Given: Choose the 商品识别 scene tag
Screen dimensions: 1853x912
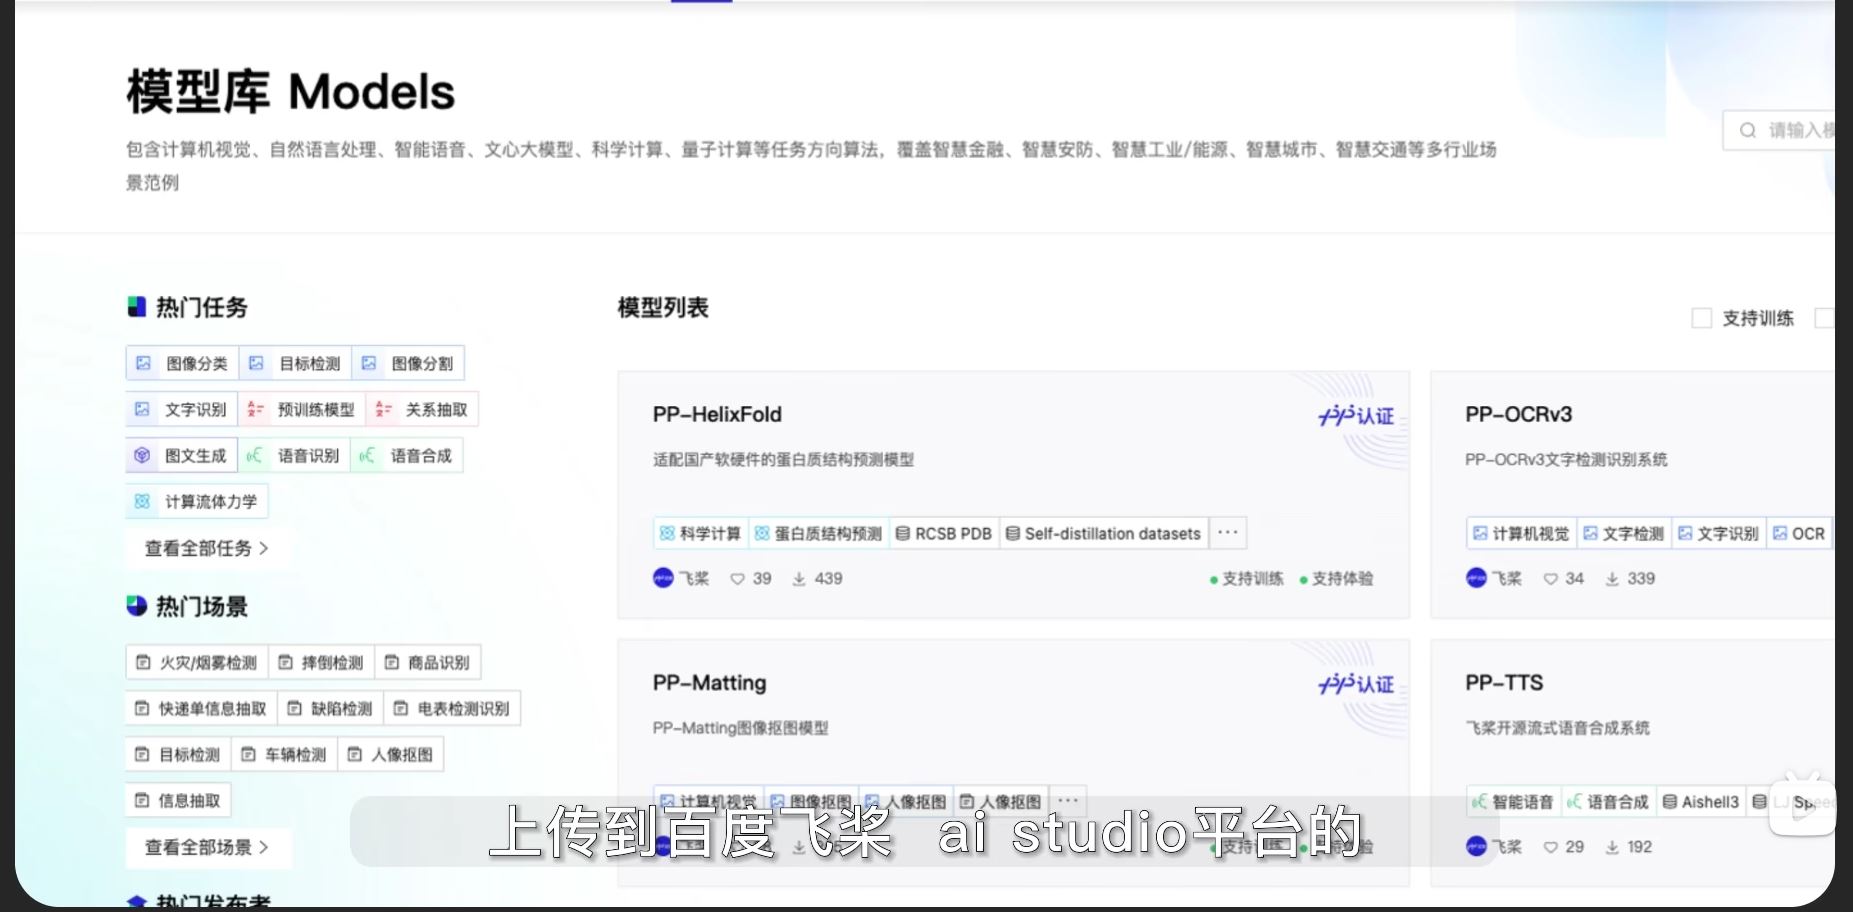Looking at the screenshot, I should pyautogui.click(x=427, y=662).
